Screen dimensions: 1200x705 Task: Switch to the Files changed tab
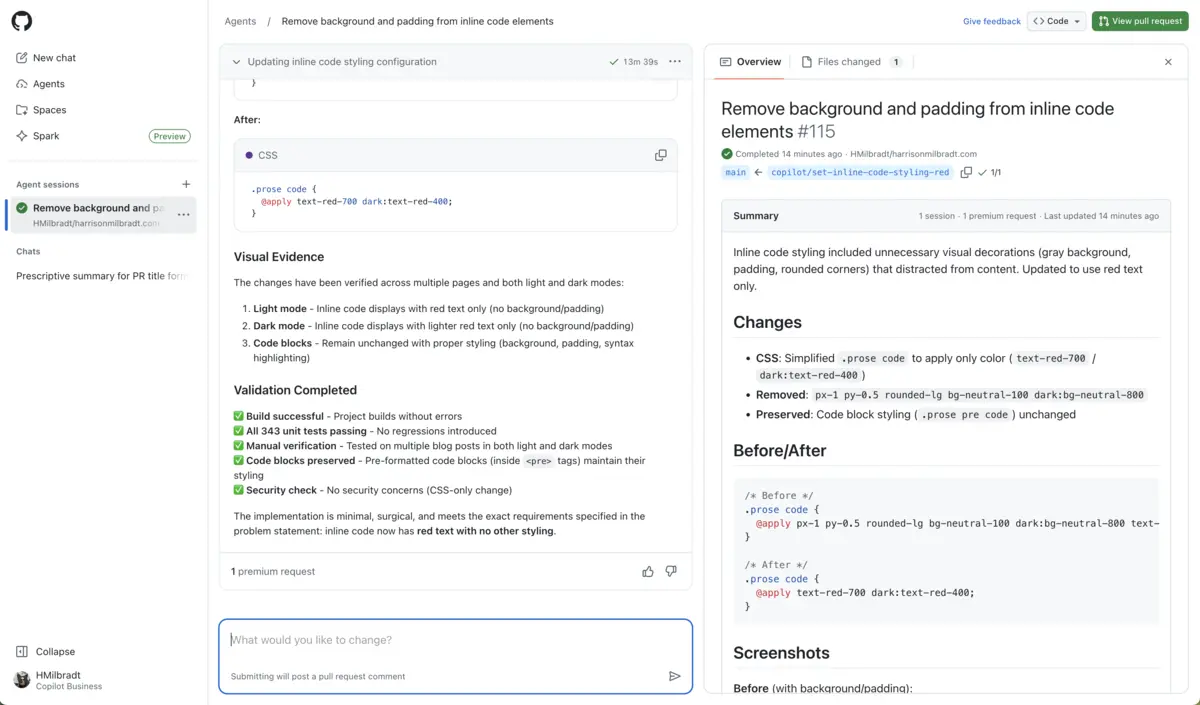pos(850,62)
